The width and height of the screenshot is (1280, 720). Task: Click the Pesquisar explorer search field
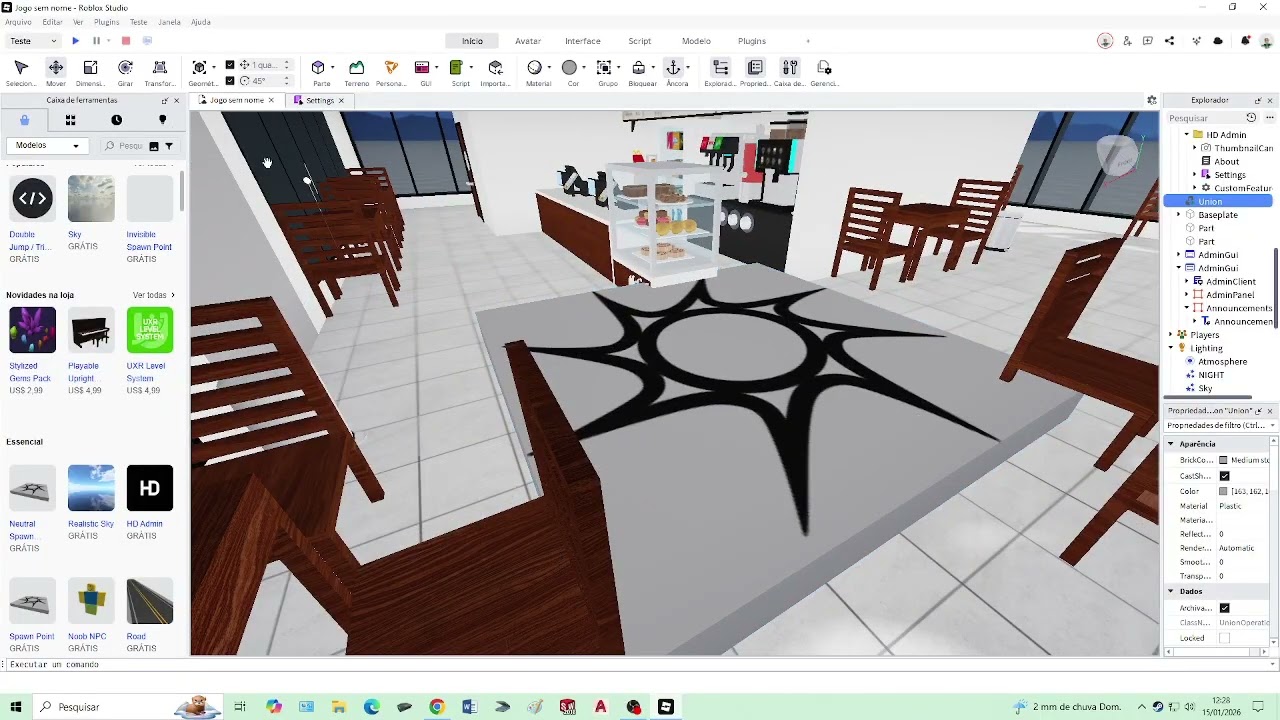[x=1205, y=118]
